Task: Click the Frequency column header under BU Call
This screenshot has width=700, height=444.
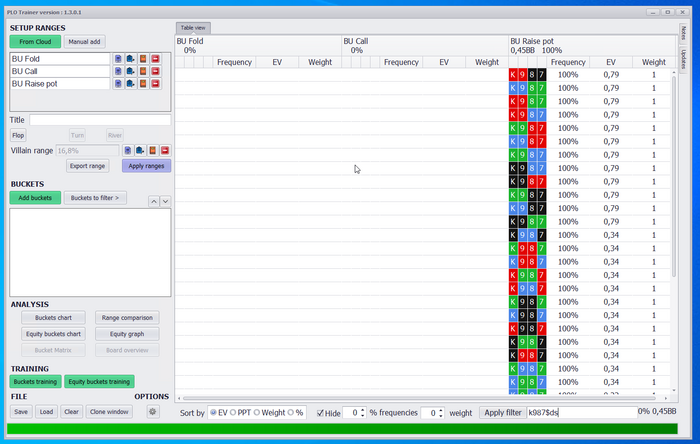Action: click(401, 62)
